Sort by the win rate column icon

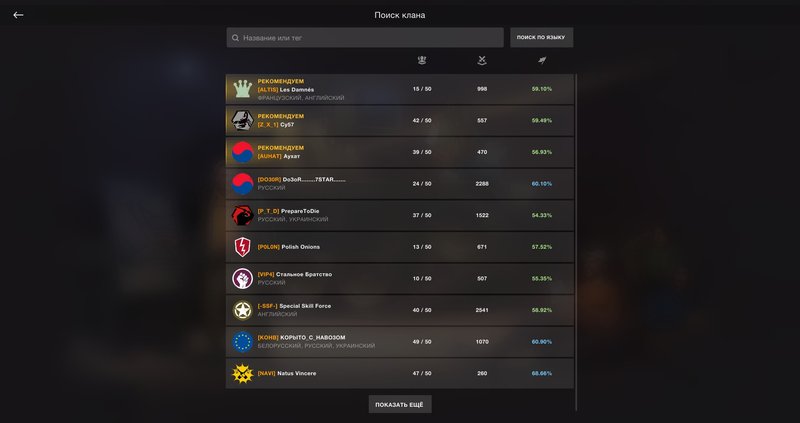[x=542, y=60]
